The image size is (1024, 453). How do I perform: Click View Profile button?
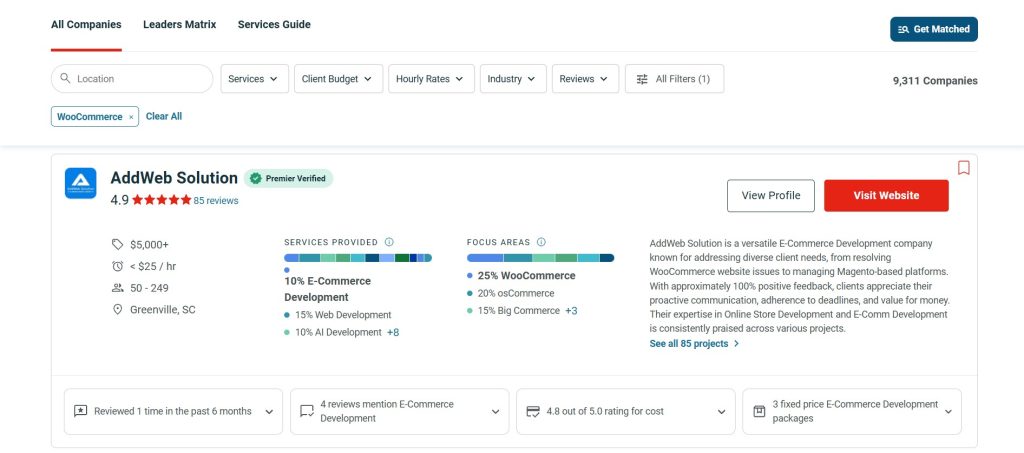pyautogui.click(x=771, y=196)
